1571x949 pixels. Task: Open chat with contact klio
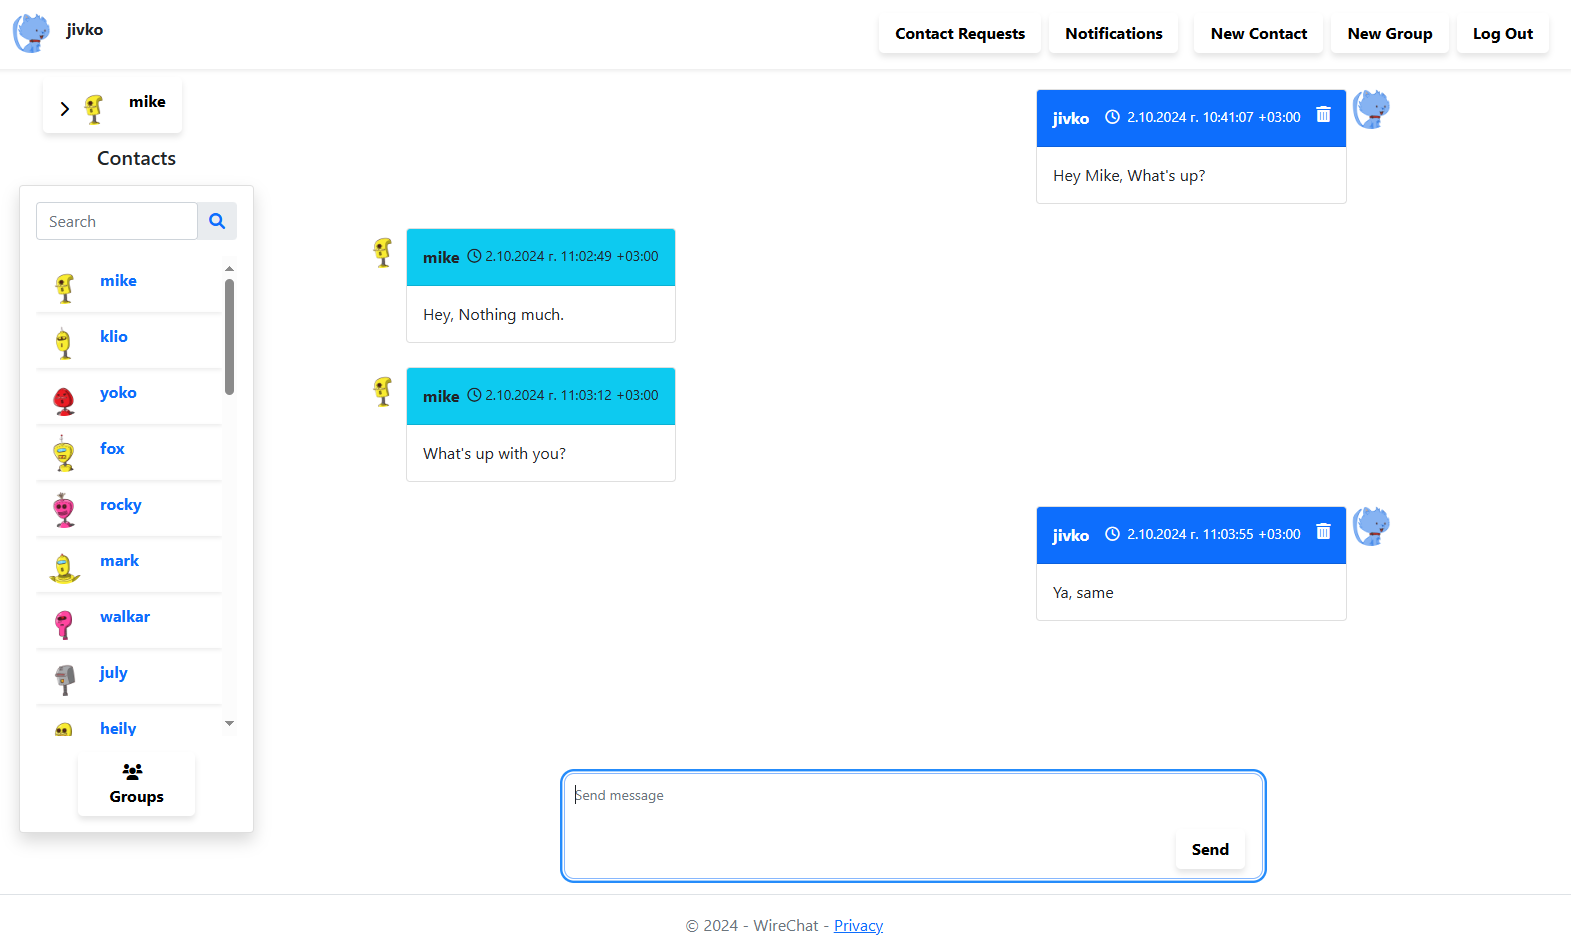point(114,337)
